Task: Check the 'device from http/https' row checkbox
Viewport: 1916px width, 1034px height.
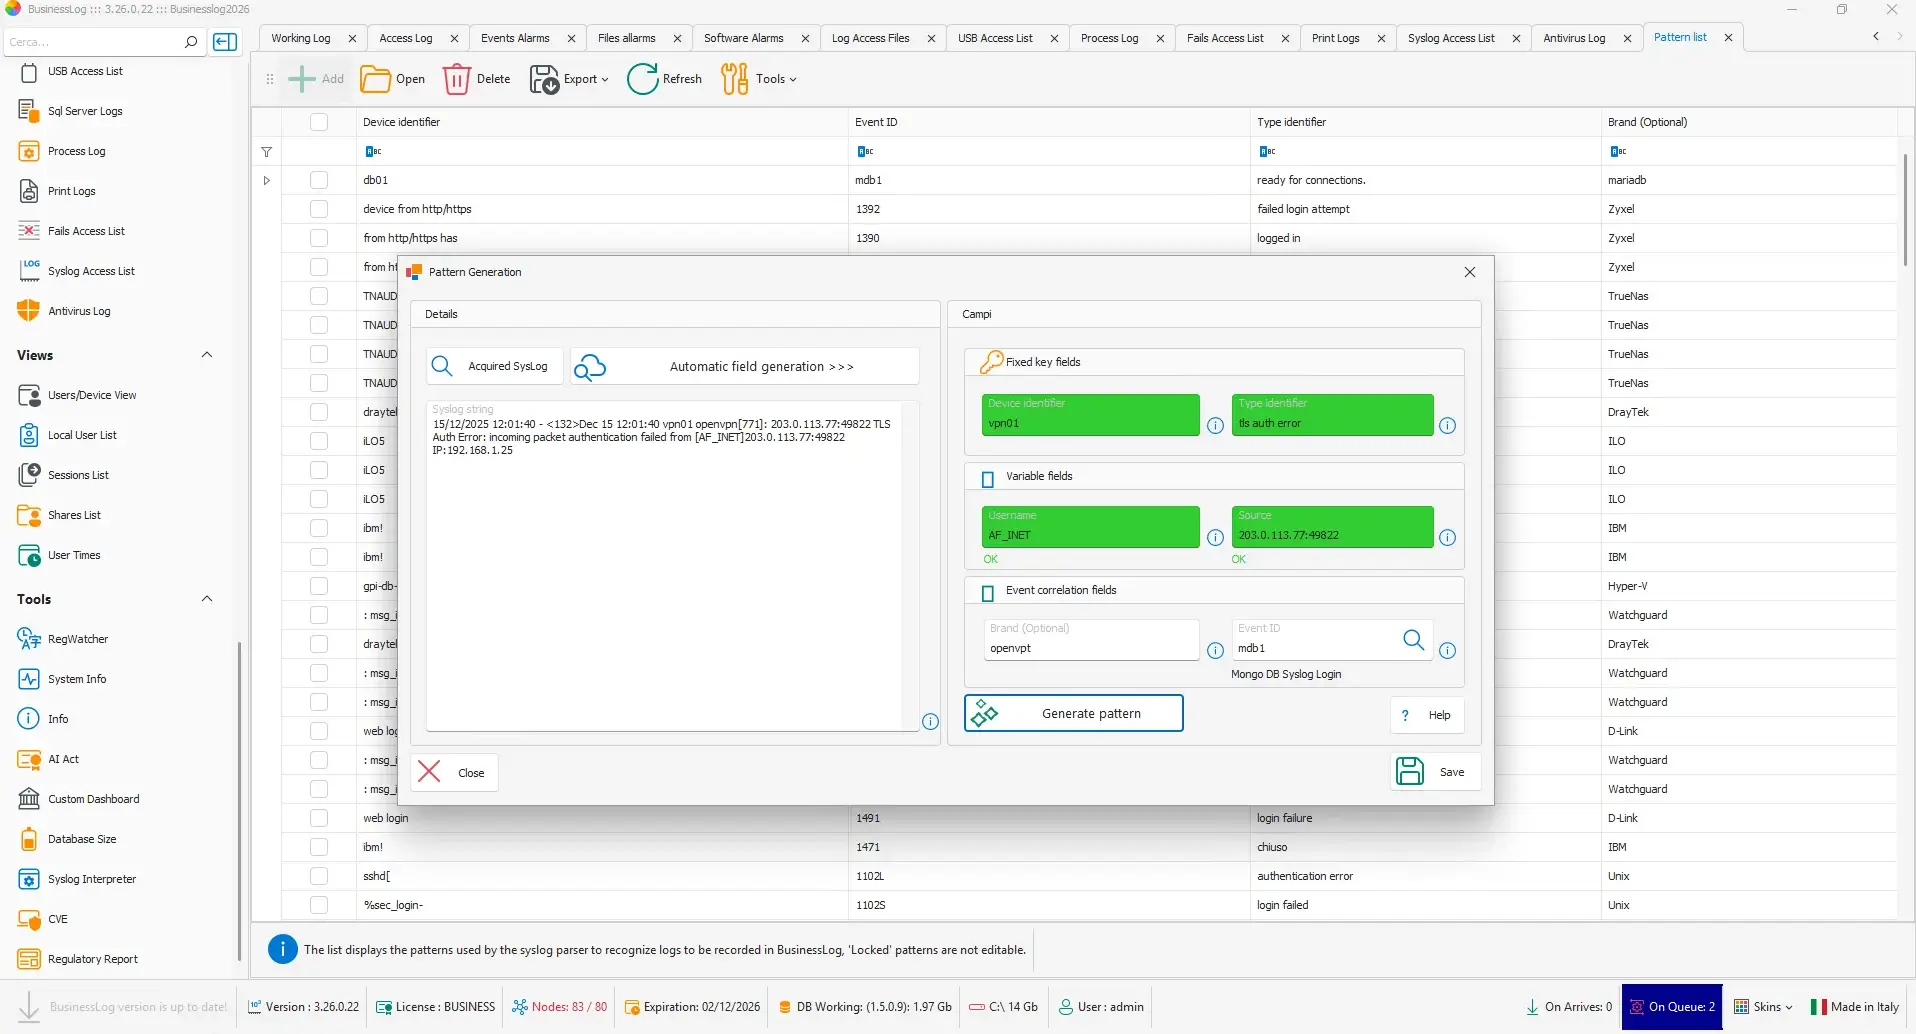Action: pyautogui.click(x=319, y=209)
